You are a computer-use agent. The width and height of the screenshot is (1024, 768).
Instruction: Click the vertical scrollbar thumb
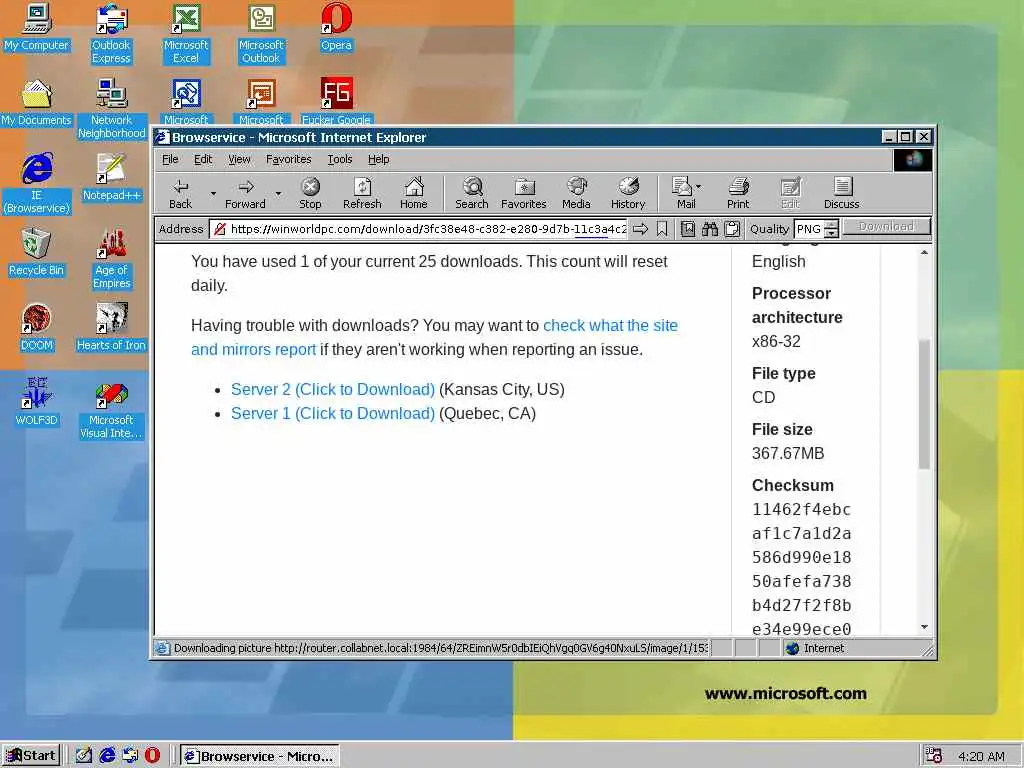point(924,404)
